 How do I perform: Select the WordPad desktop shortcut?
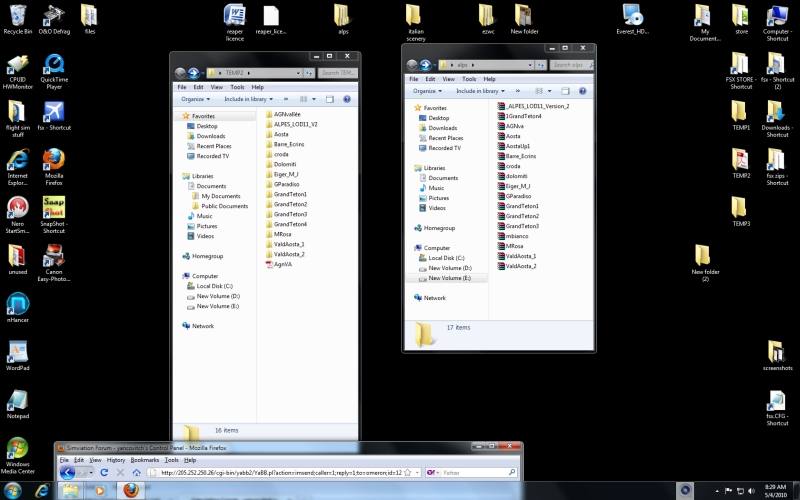(x=17, y=352)
